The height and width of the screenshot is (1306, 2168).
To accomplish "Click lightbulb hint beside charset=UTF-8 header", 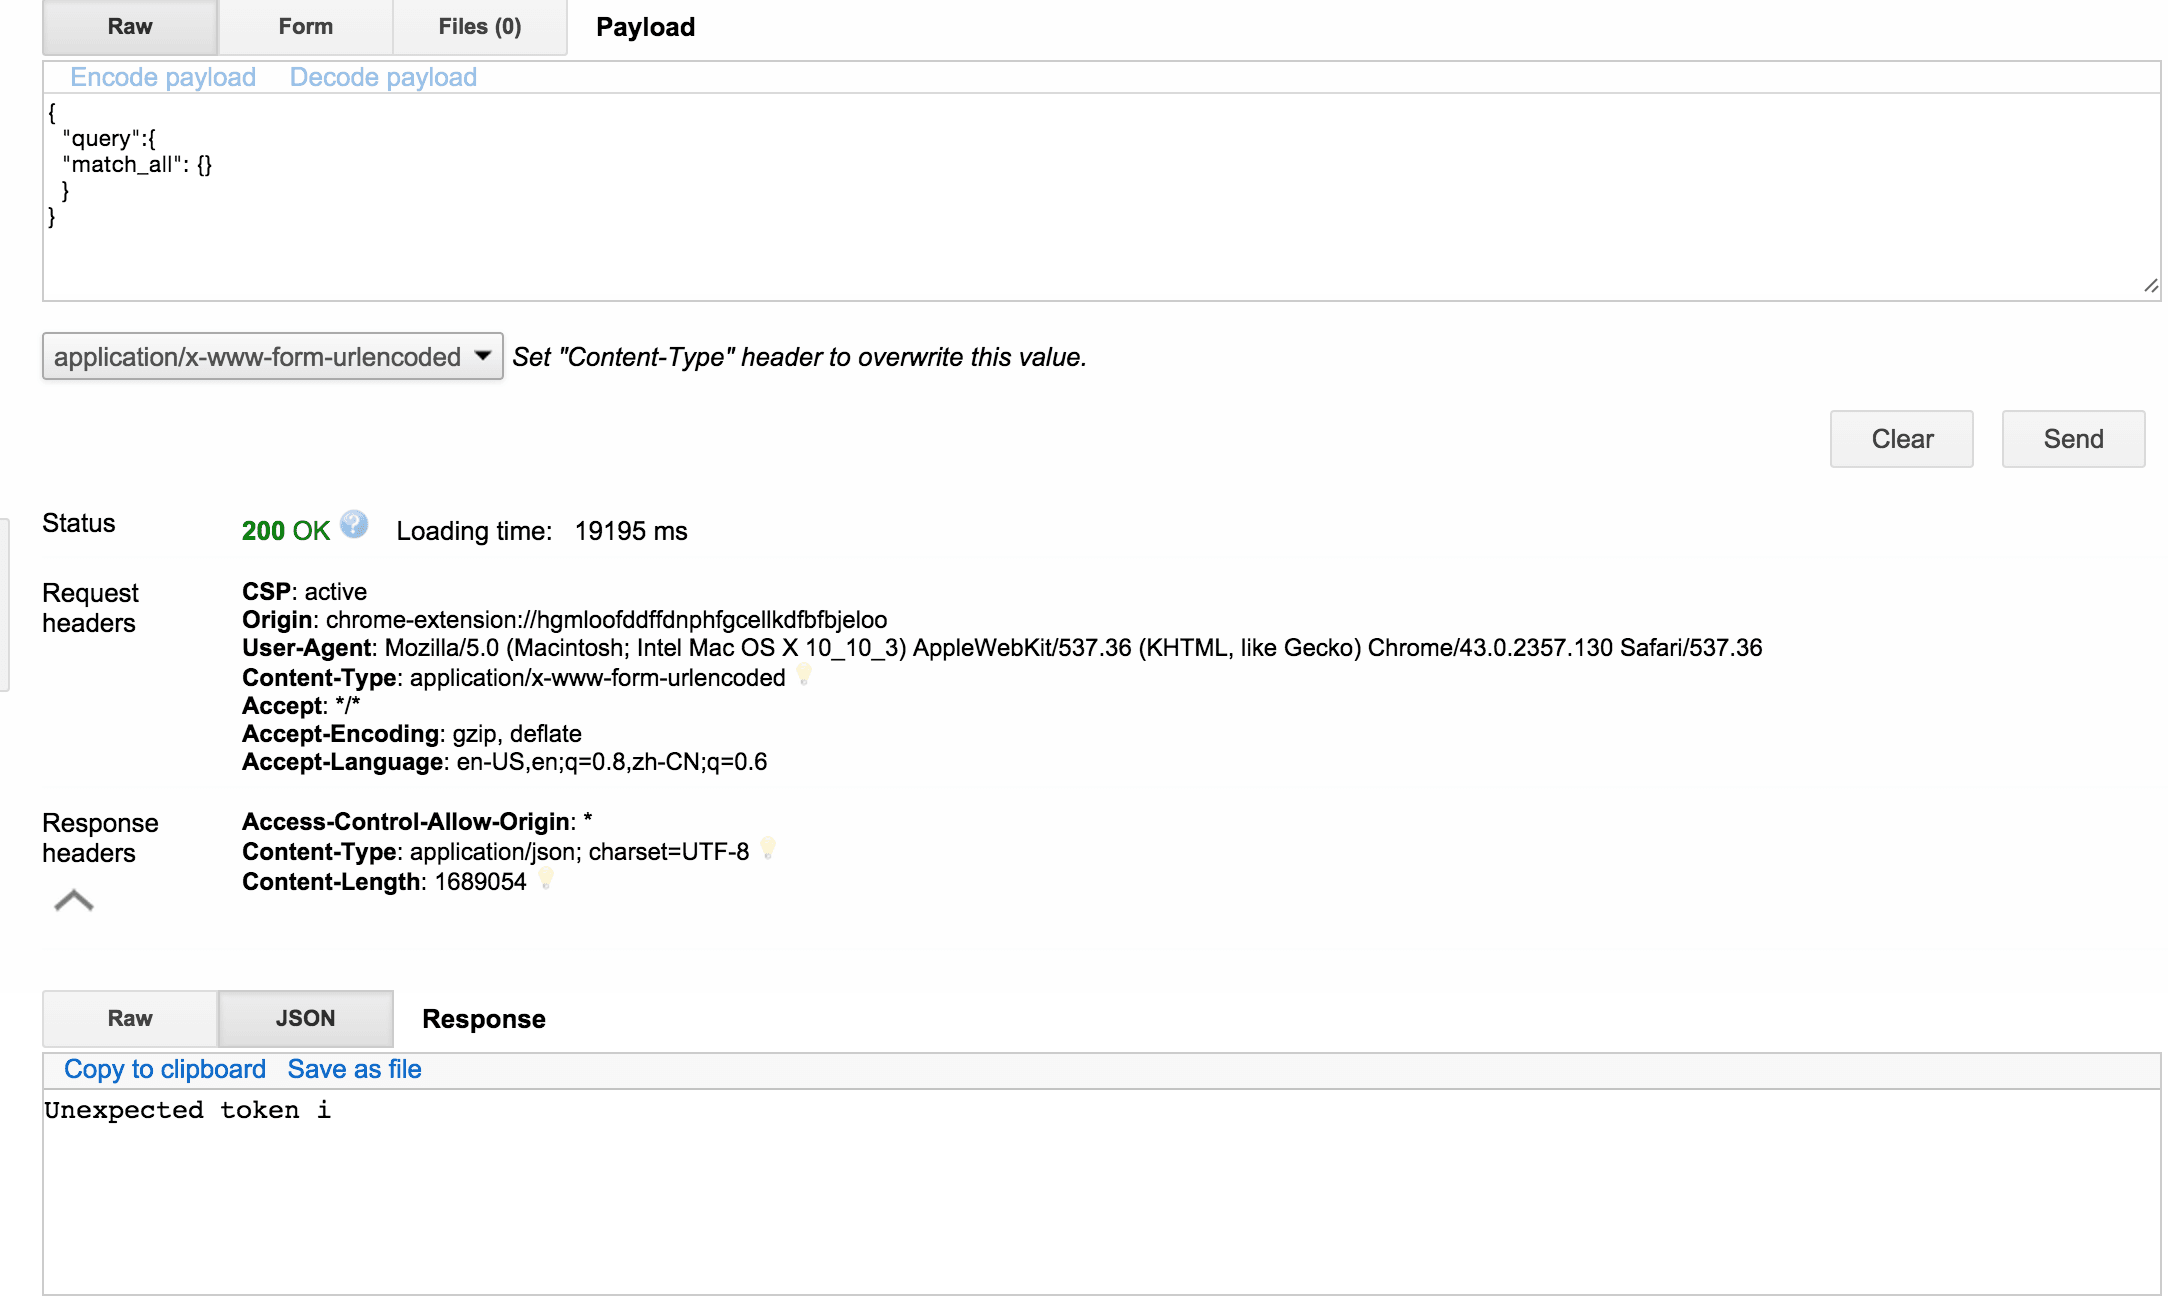I will tap(768, 849).
